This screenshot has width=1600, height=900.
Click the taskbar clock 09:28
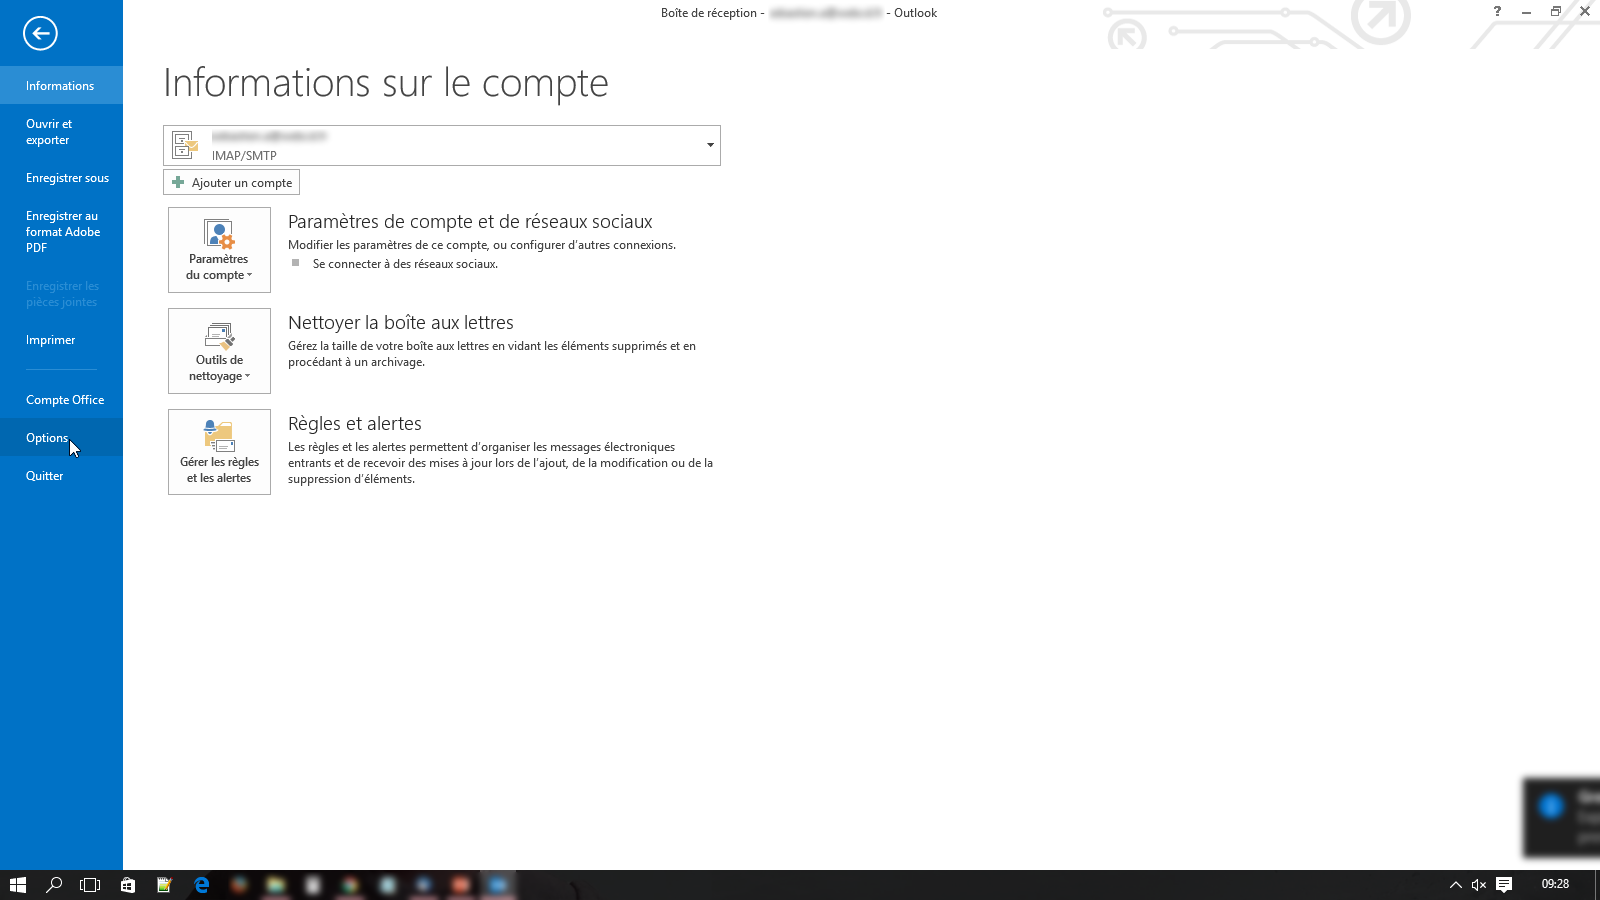click(1555, 884)
